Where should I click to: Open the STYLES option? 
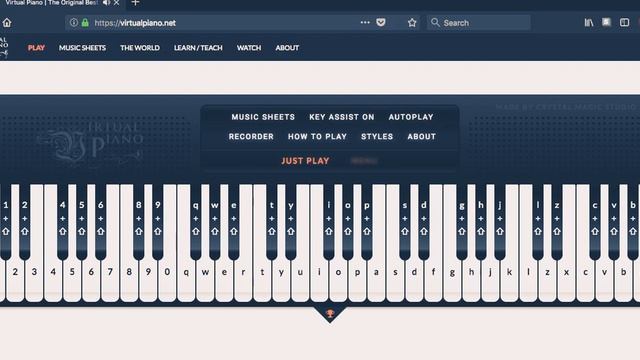click(x=377, y=137)
